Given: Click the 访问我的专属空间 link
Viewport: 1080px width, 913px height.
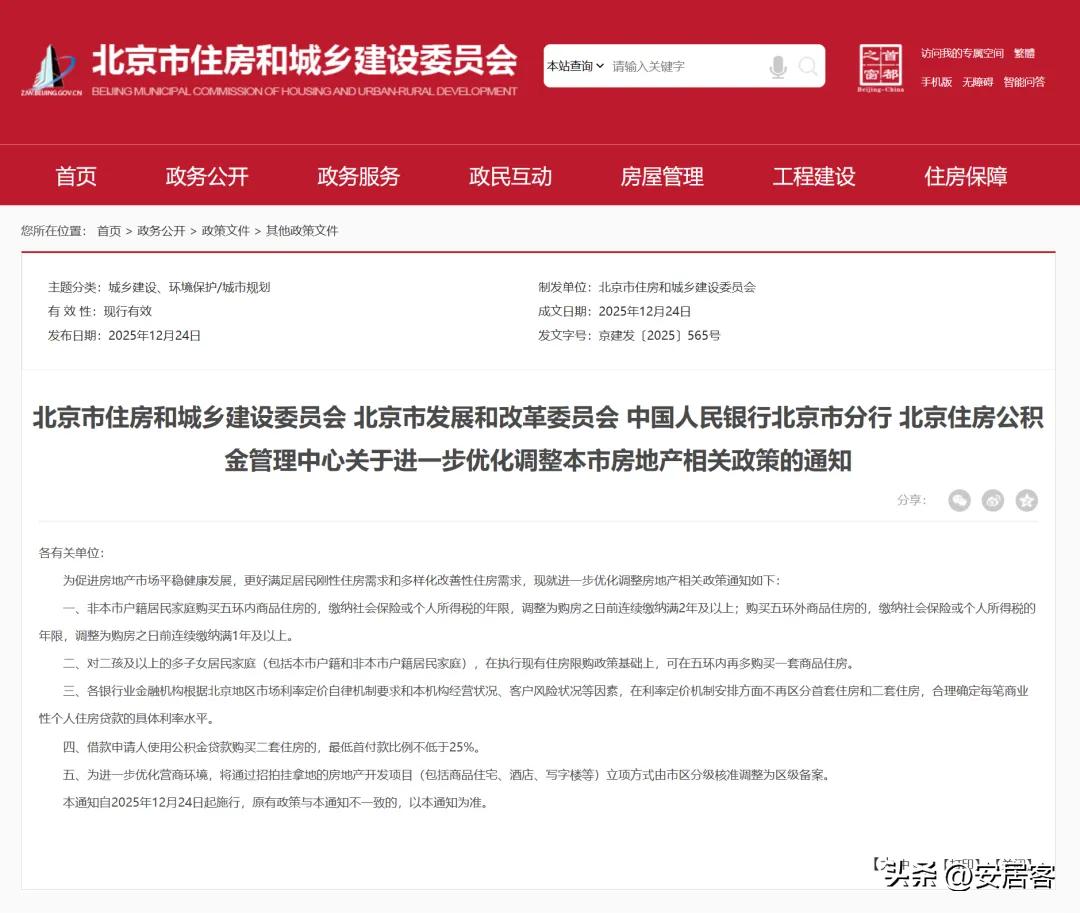Looking at the screenshot, I should (962, 53).
